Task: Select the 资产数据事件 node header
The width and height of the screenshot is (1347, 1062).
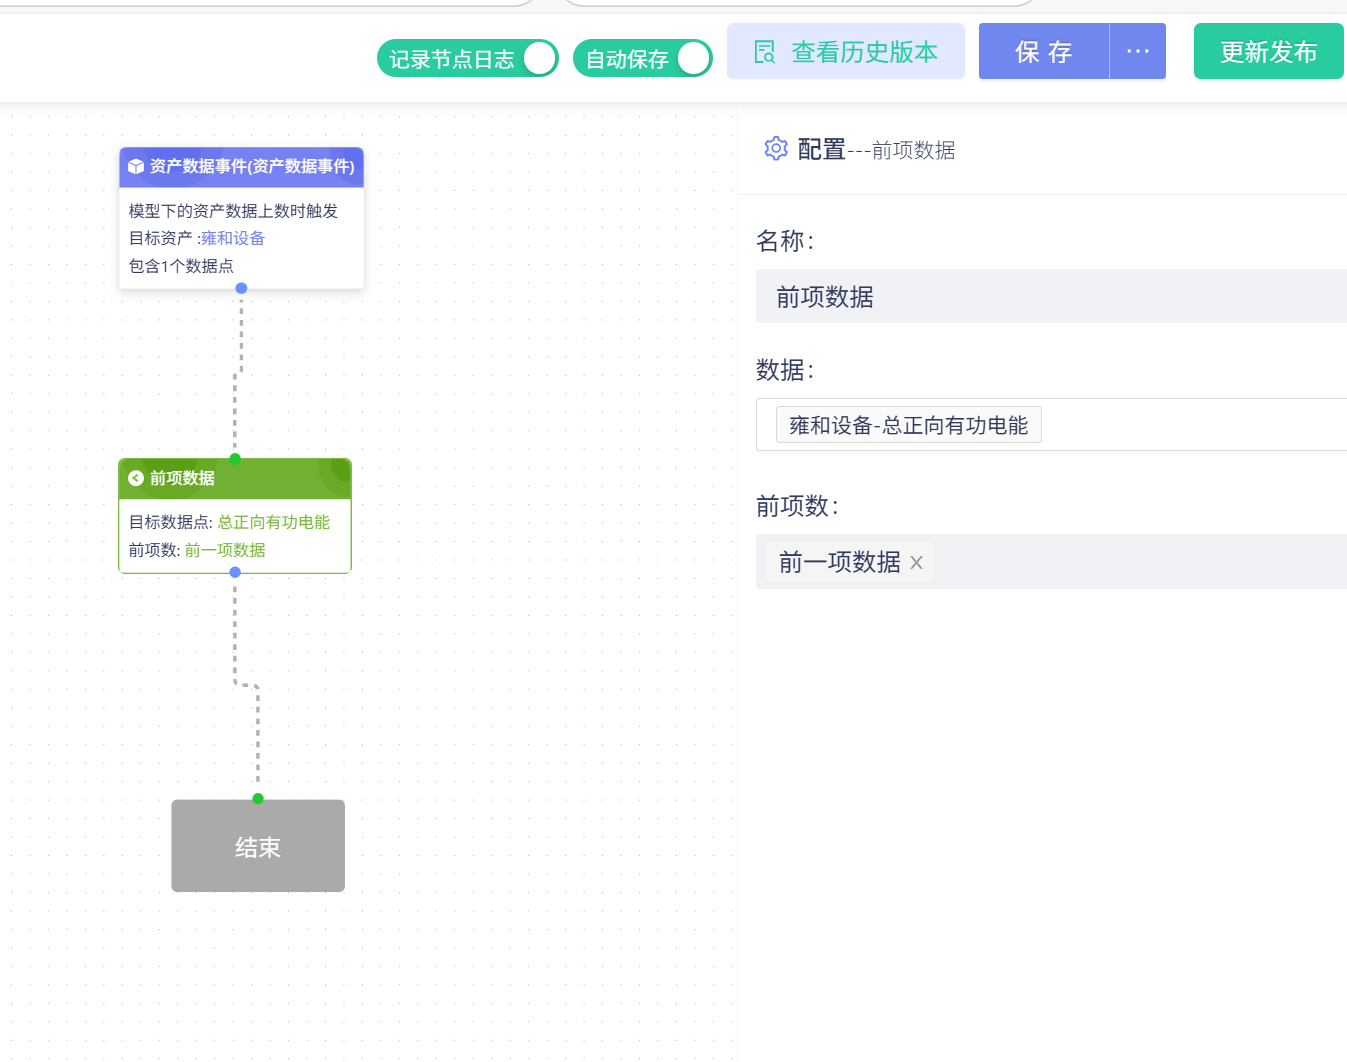Action: click(242, 167)
